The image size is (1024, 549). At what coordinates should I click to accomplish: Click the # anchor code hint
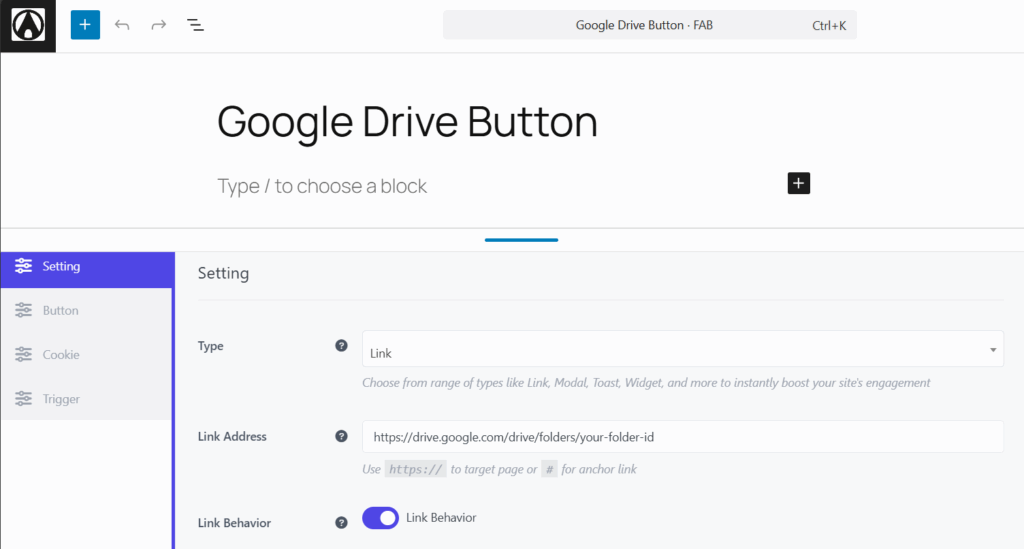click(549, 469)
